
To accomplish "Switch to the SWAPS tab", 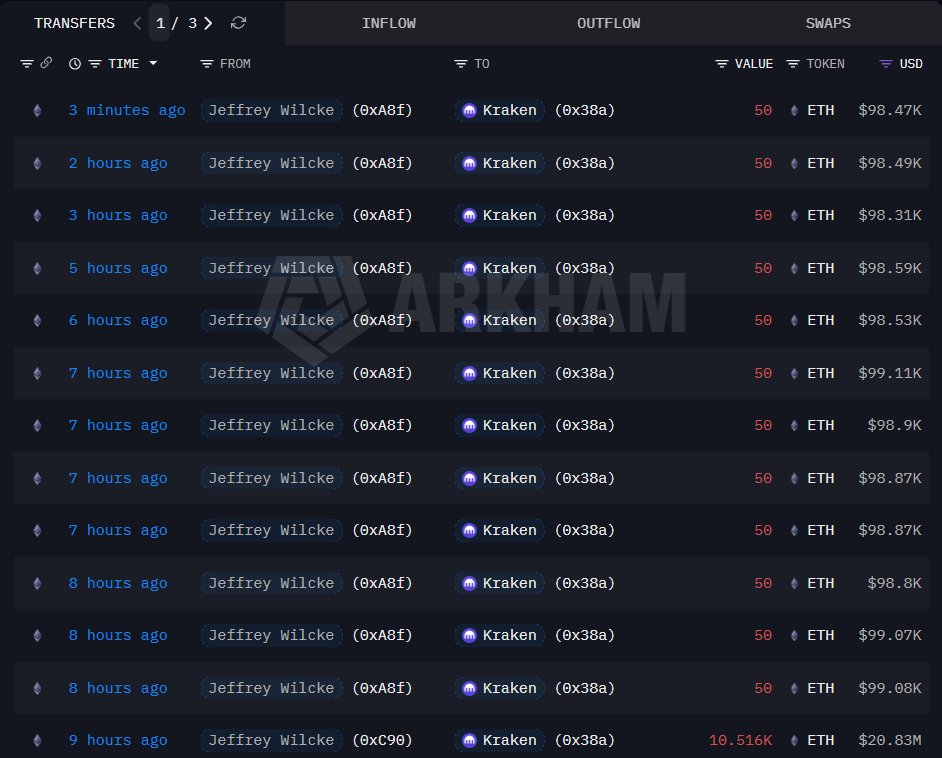I will (x=828, y=23).
